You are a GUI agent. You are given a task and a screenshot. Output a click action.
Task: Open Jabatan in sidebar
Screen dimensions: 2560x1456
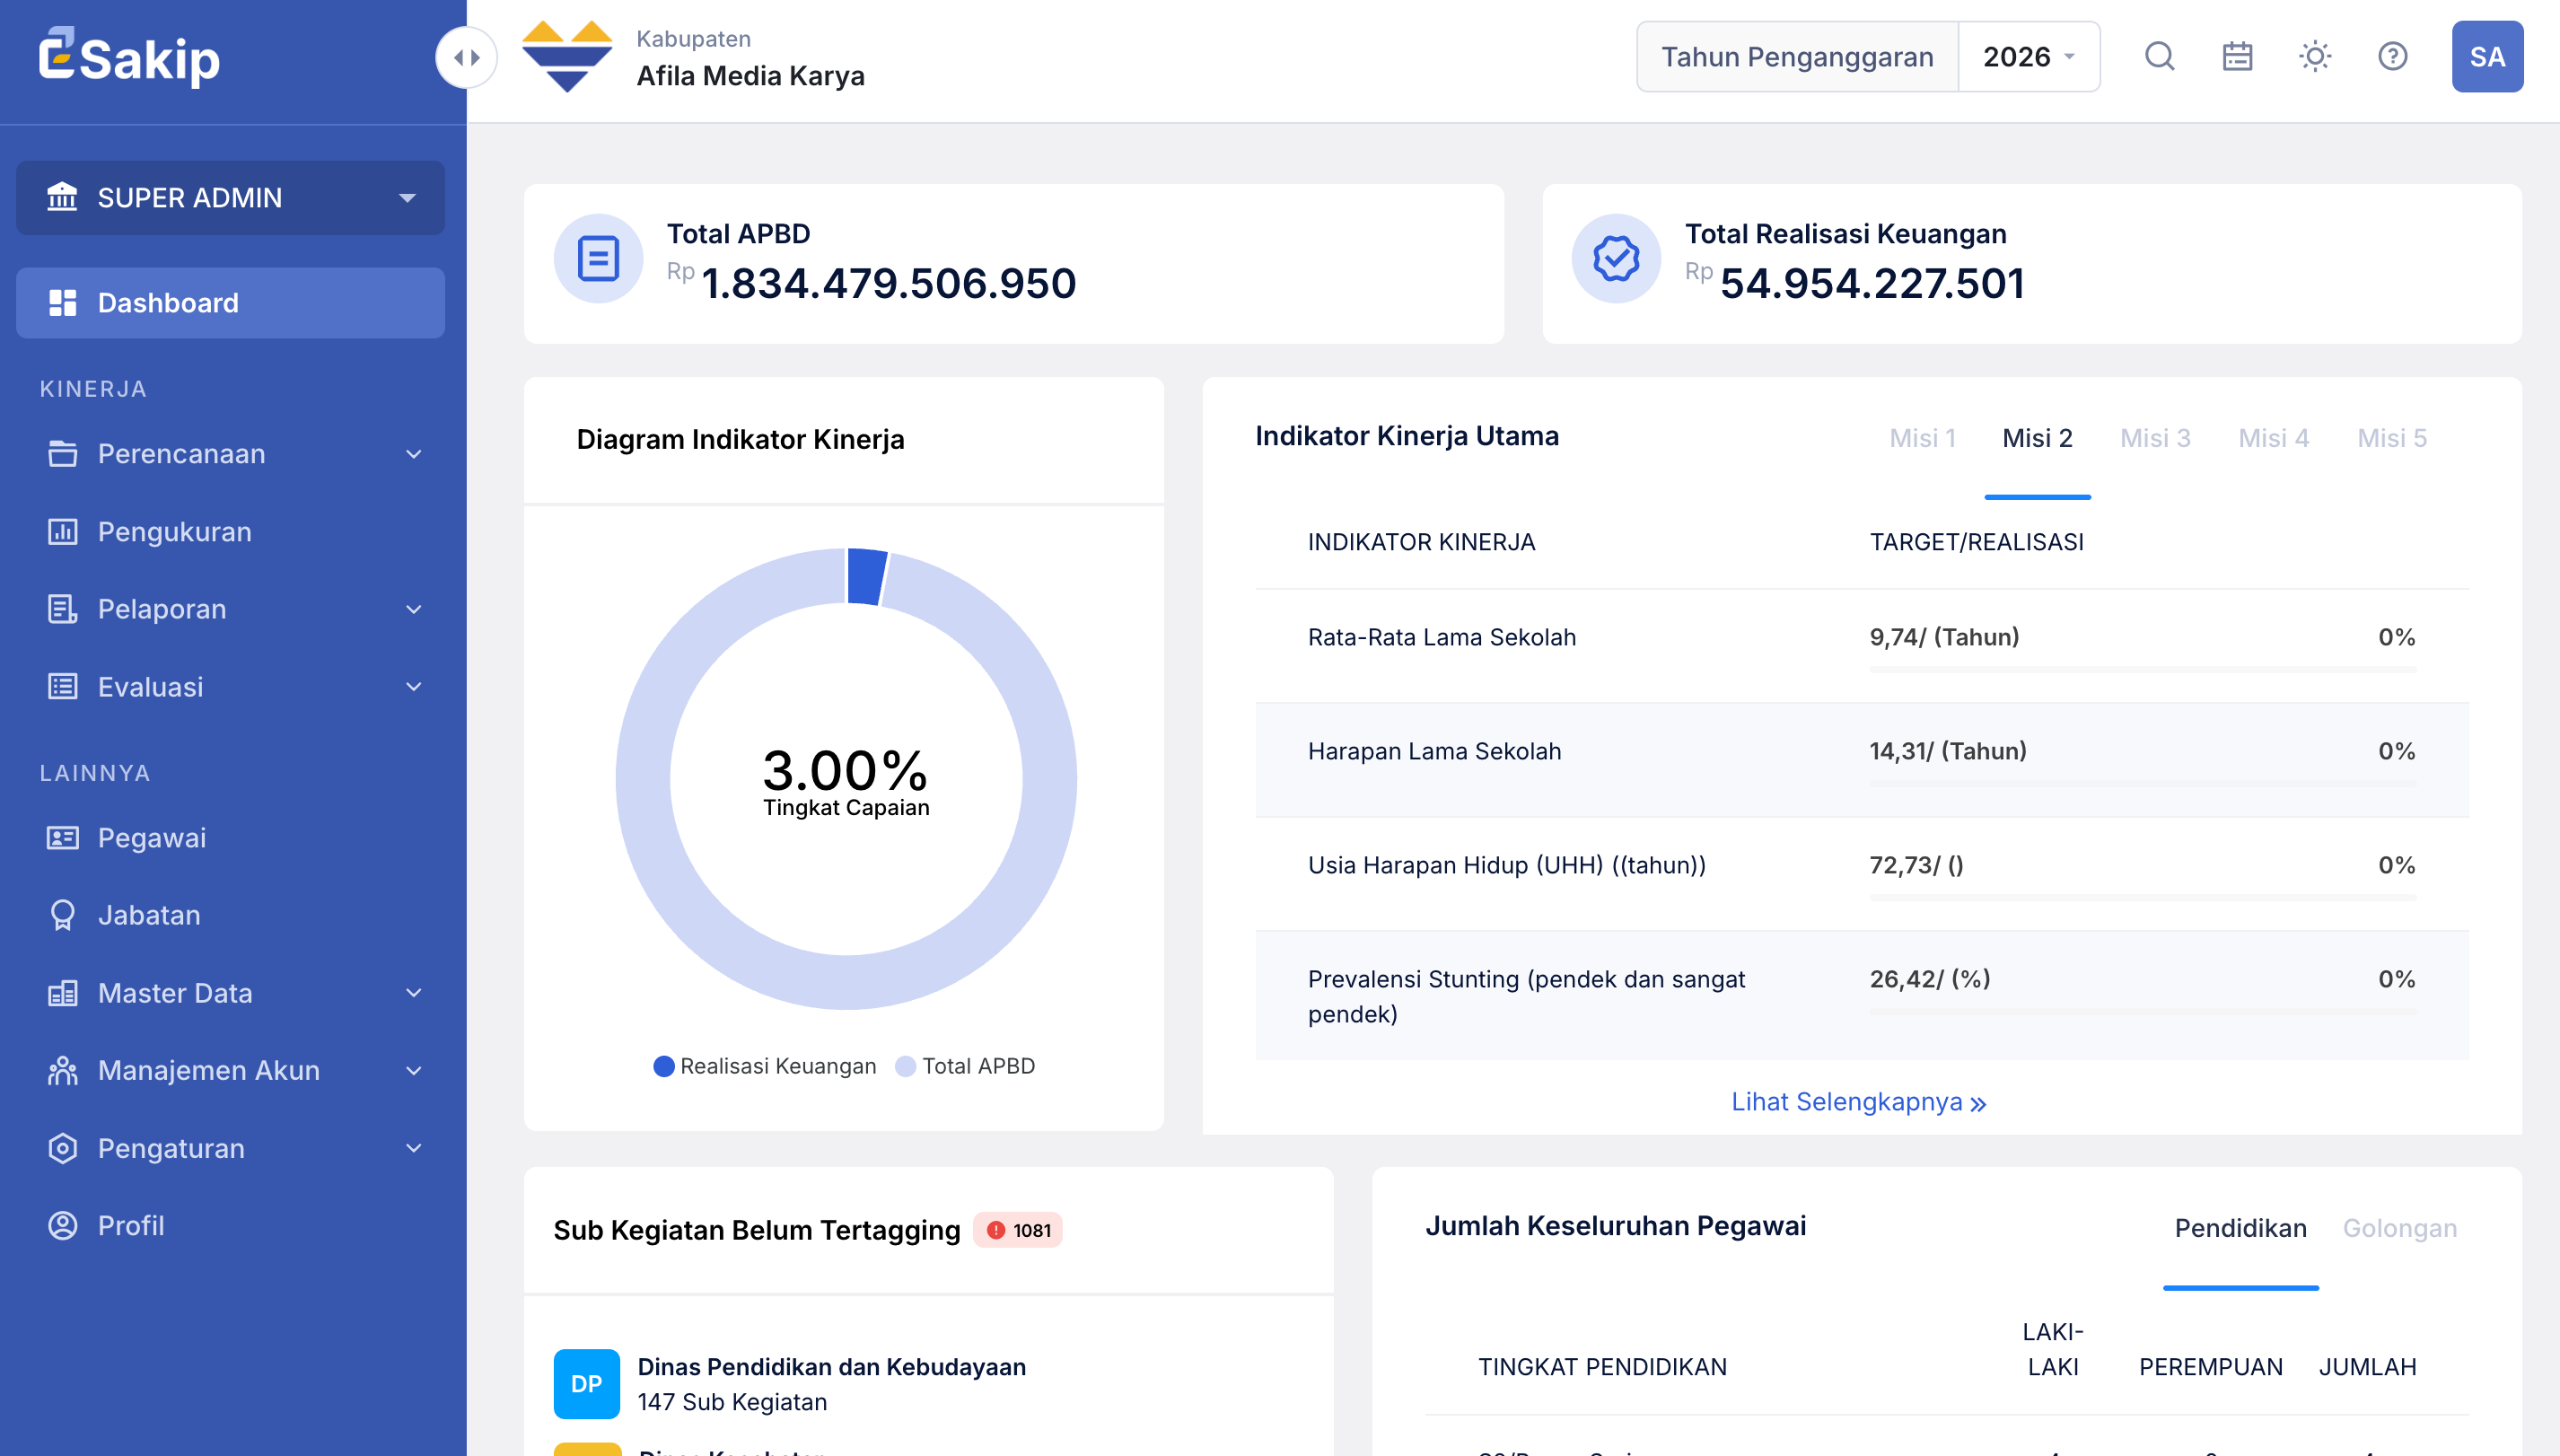point(148,915)
